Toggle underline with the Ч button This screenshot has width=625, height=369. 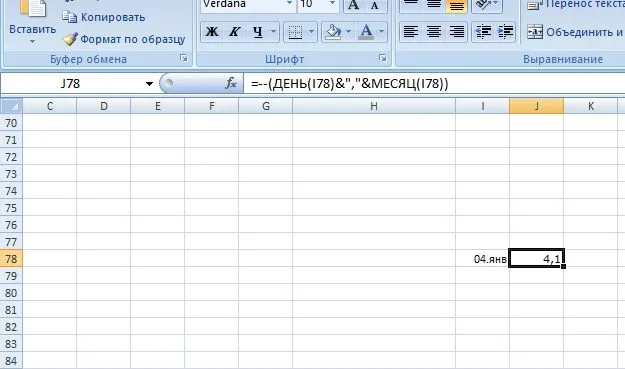[x=258, y=31]
